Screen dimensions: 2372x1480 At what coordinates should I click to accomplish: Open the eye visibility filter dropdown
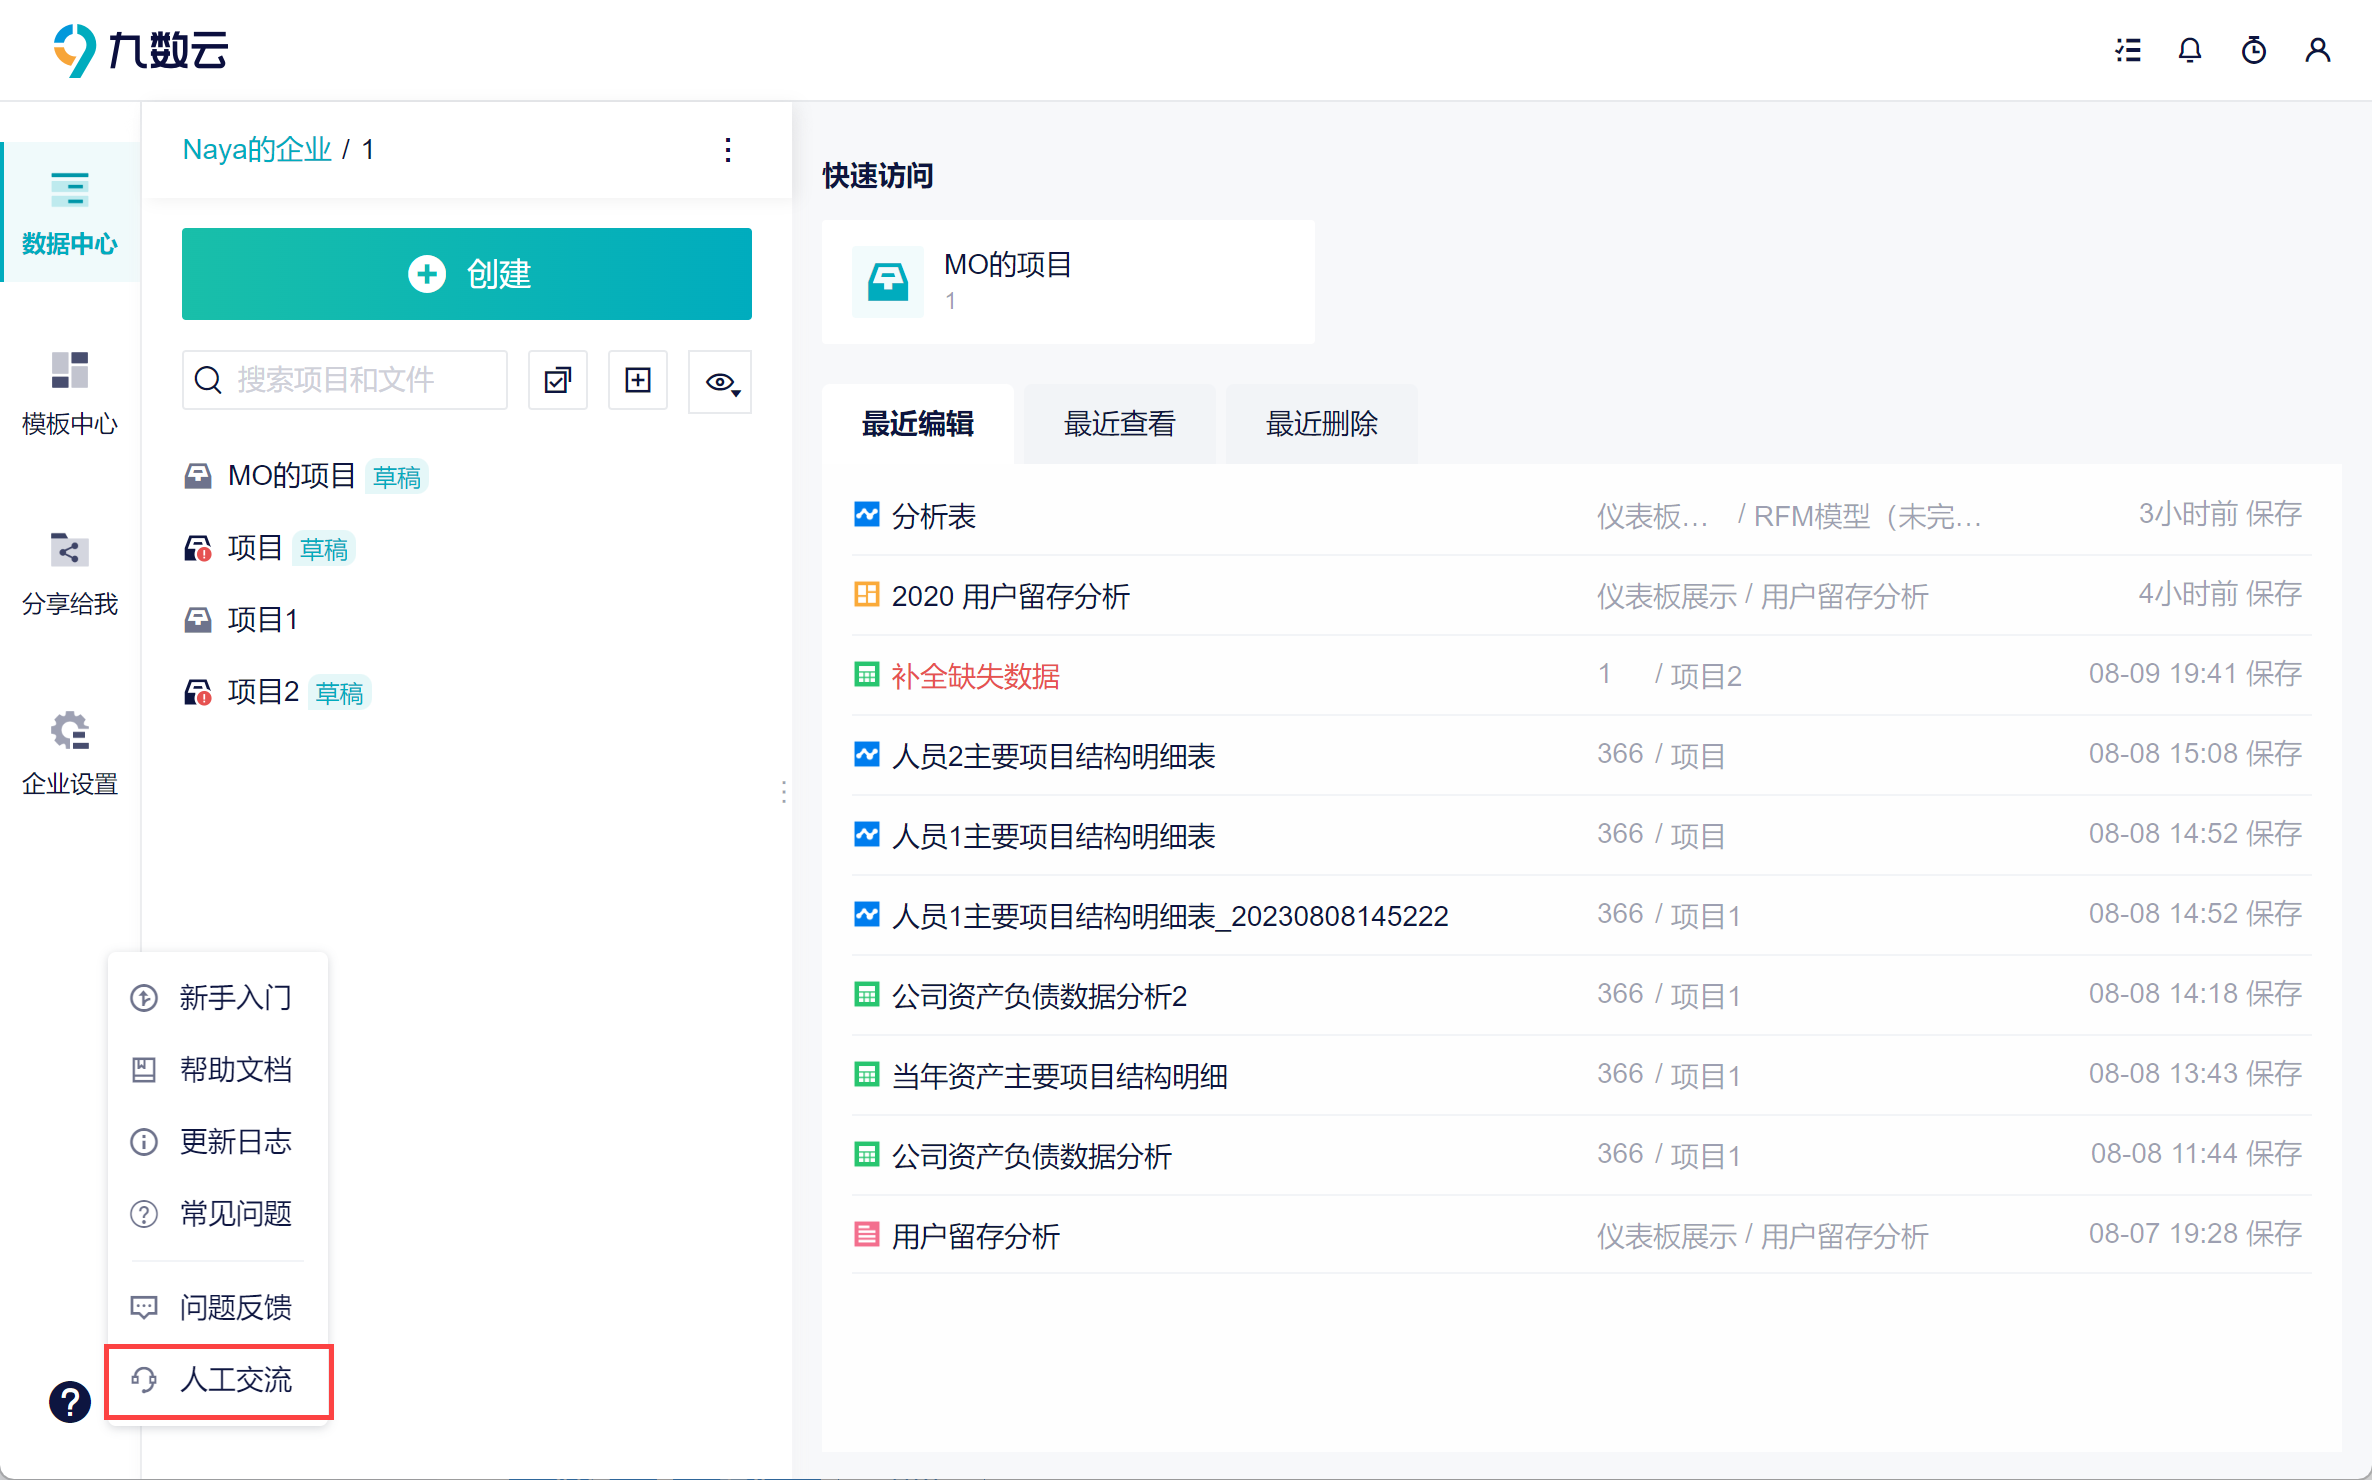721,382
